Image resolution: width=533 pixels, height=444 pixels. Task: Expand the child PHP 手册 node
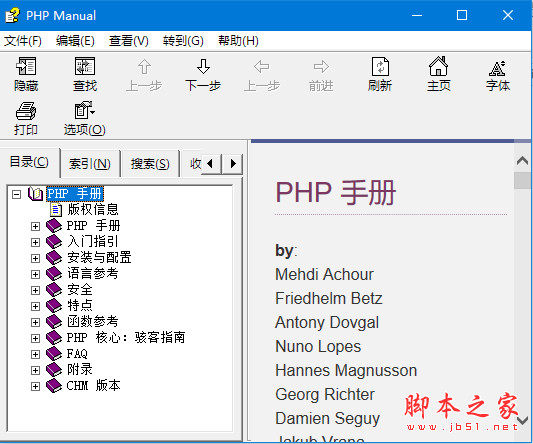(x=35, y=226)
